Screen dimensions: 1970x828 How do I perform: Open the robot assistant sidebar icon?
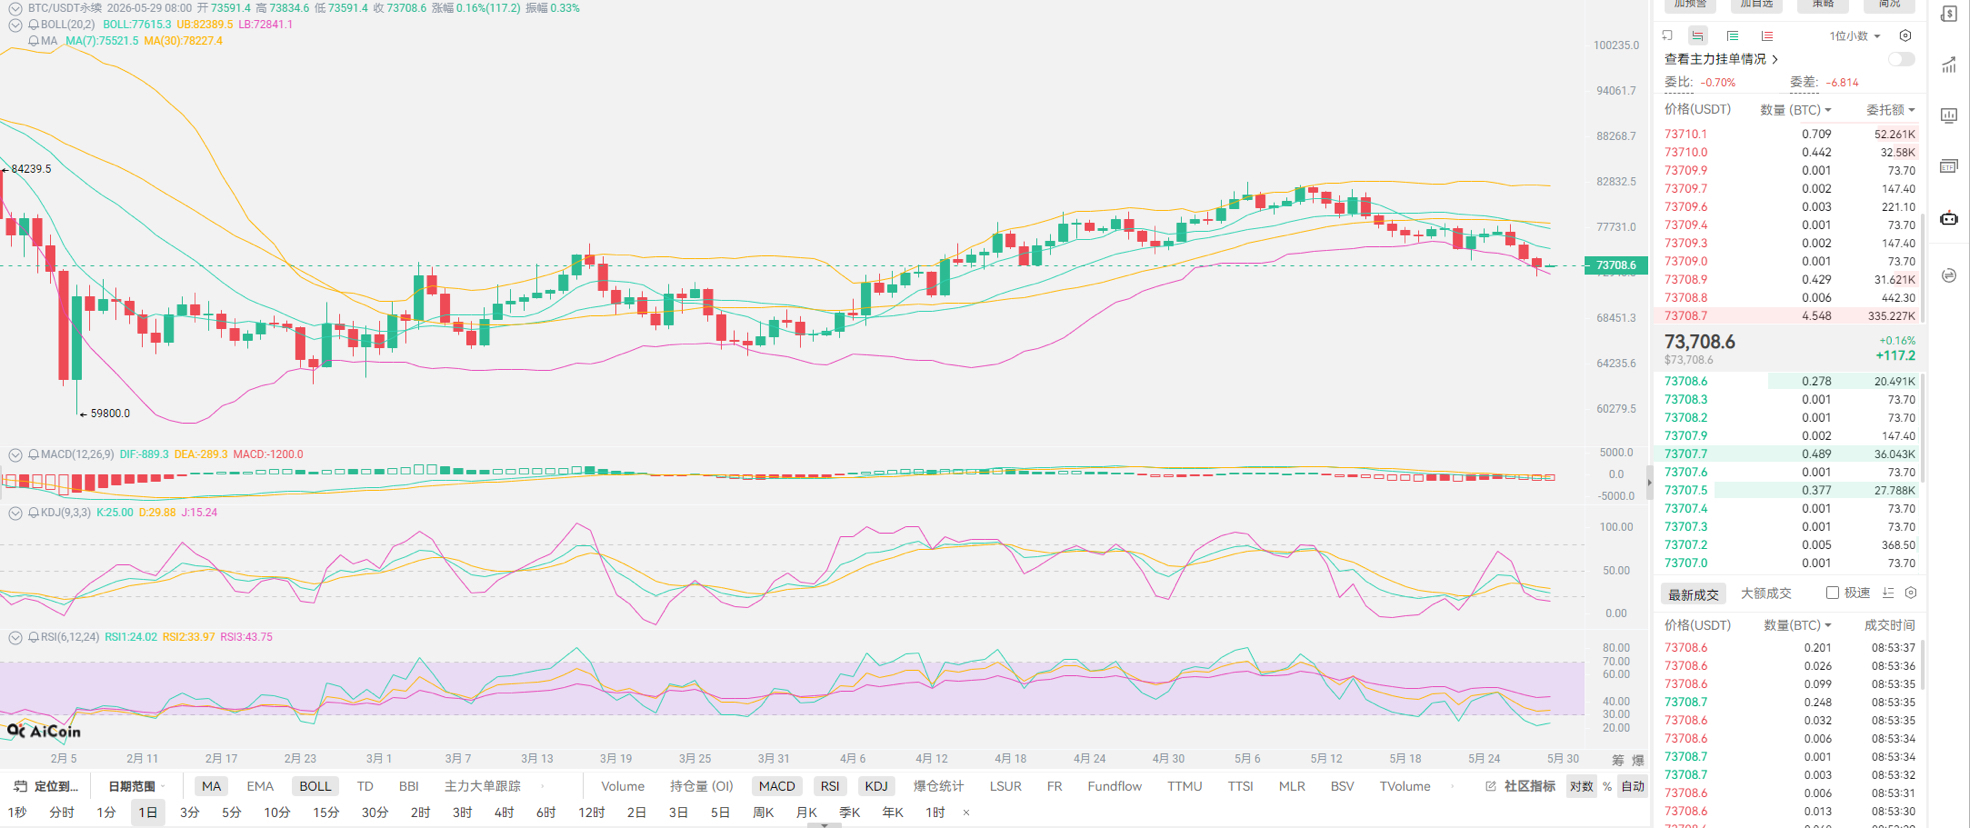tap(1949, 218)
